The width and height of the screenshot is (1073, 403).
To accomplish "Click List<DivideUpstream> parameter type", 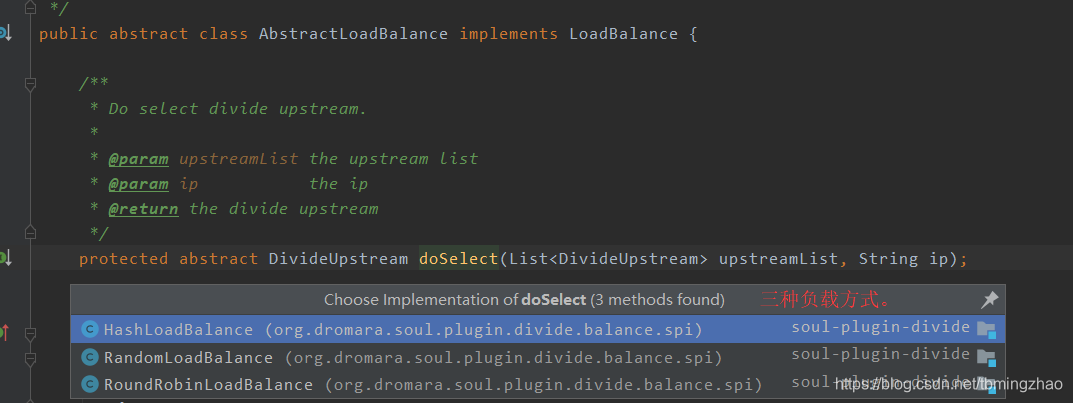I will [x=608, y=259].
